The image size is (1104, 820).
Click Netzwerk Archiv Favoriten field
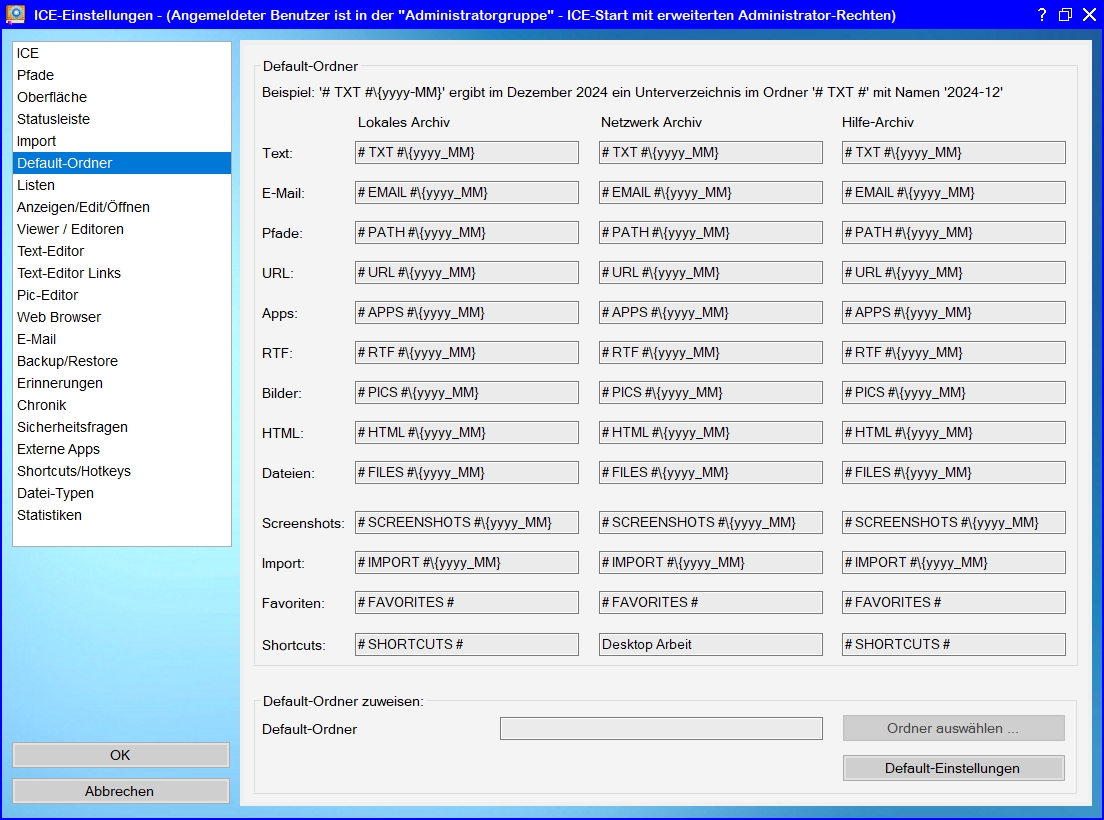point(710,603)
